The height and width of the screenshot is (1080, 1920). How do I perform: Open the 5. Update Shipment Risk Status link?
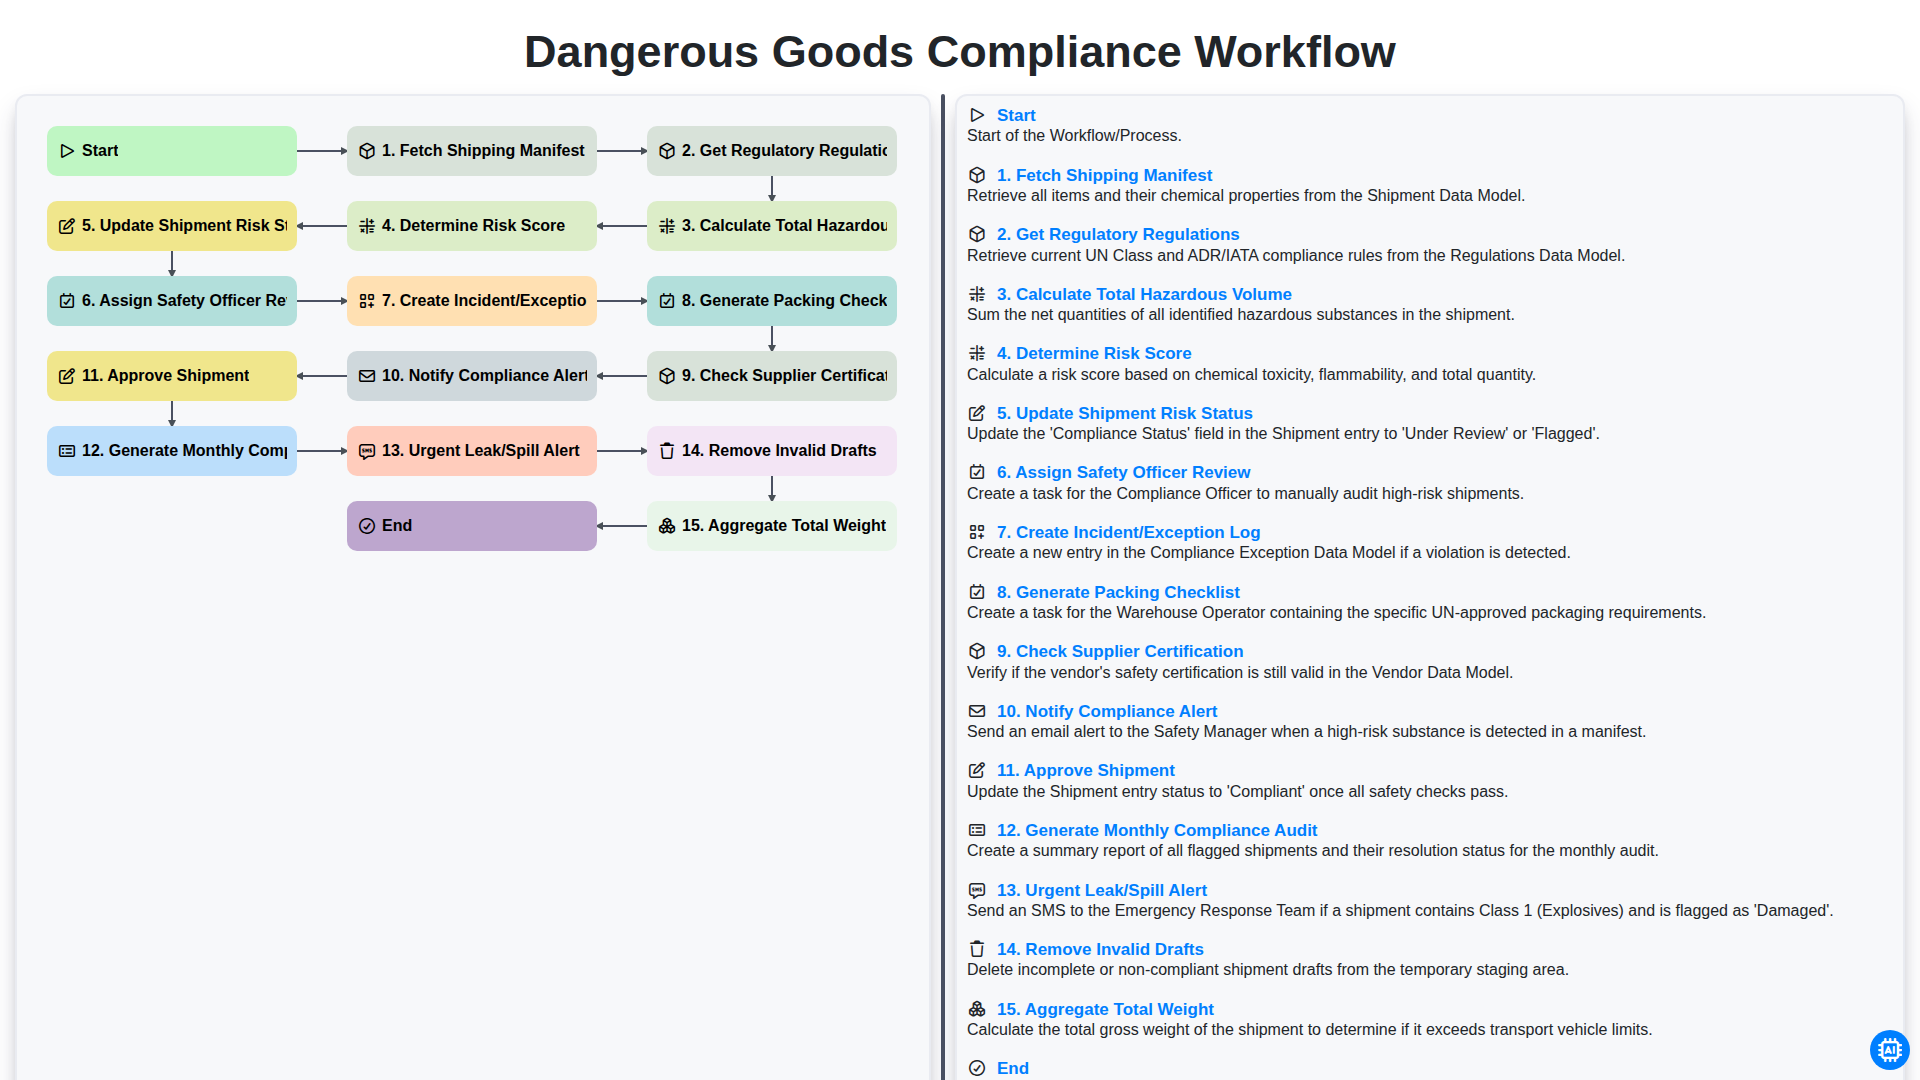click(x=1125, y=413)
